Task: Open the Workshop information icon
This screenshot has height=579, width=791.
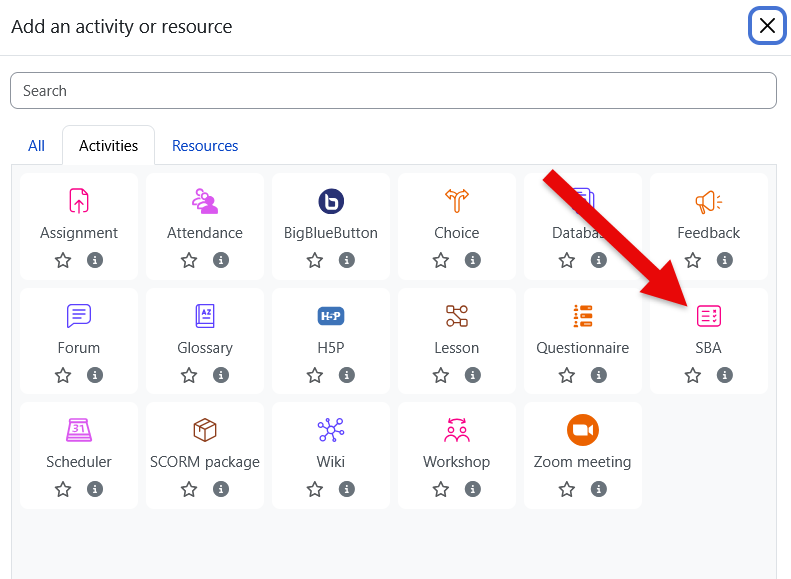Action: (x=473, y=489)
